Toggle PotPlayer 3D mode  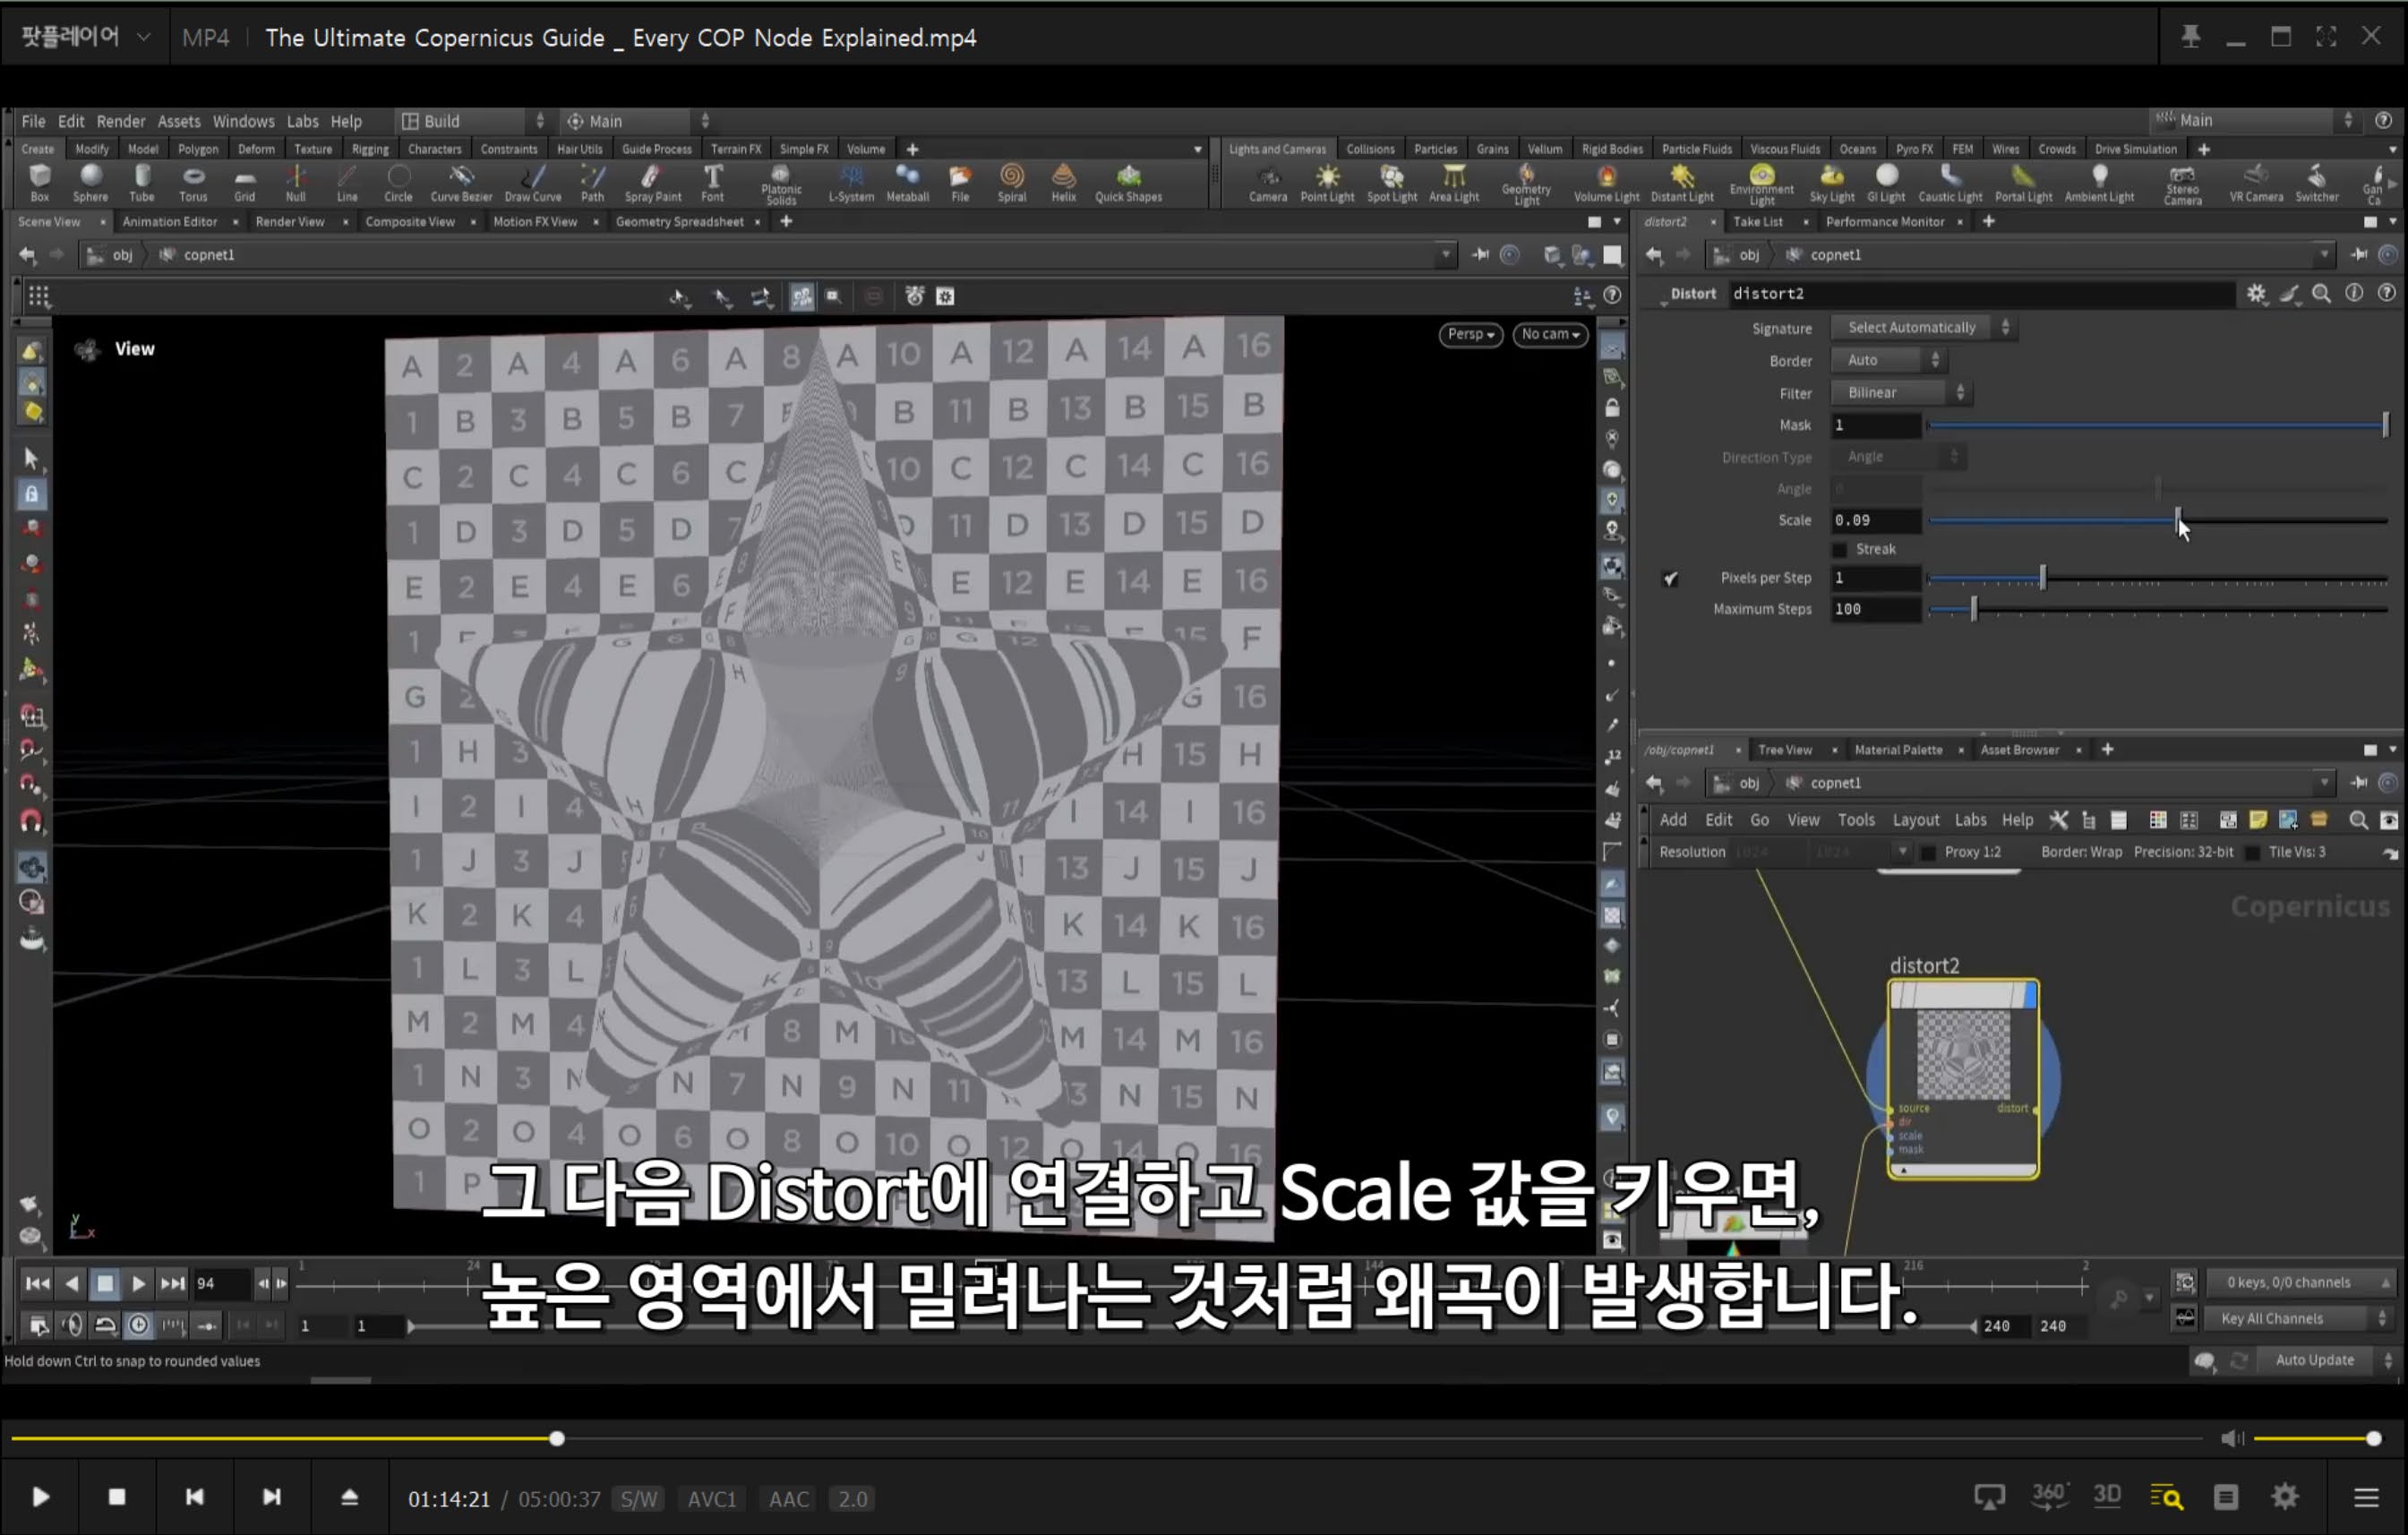(2107, 1495)
